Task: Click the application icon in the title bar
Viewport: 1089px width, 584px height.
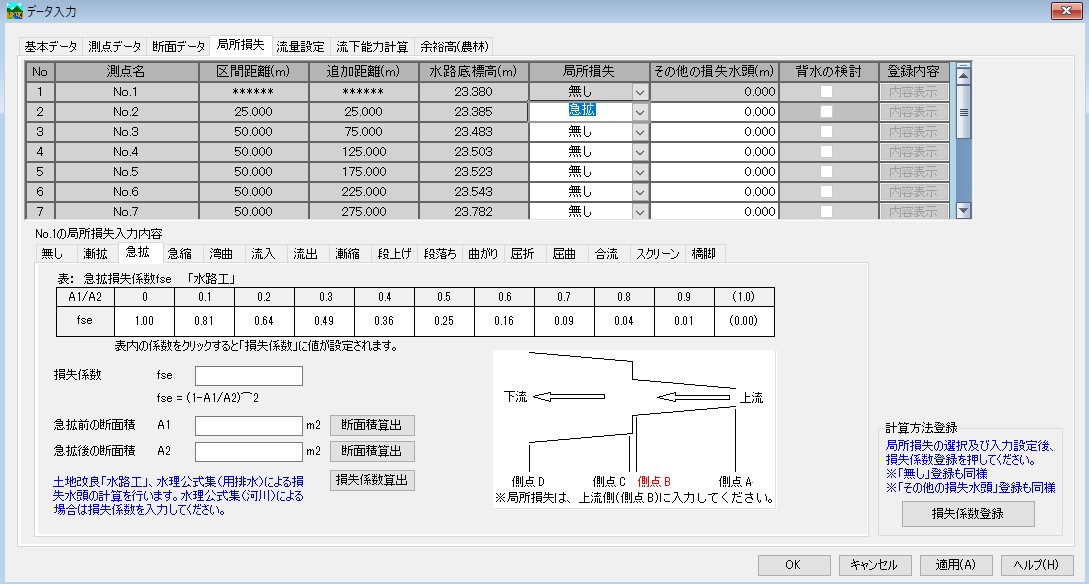Action: 14,10
